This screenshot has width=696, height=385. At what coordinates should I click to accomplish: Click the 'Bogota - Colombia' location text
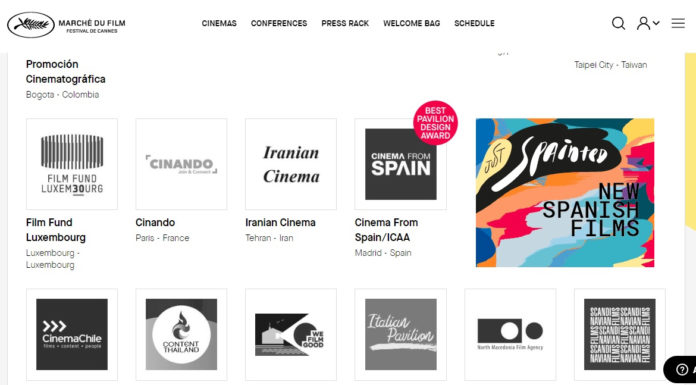pyautogui.click(x=63, y=95)
